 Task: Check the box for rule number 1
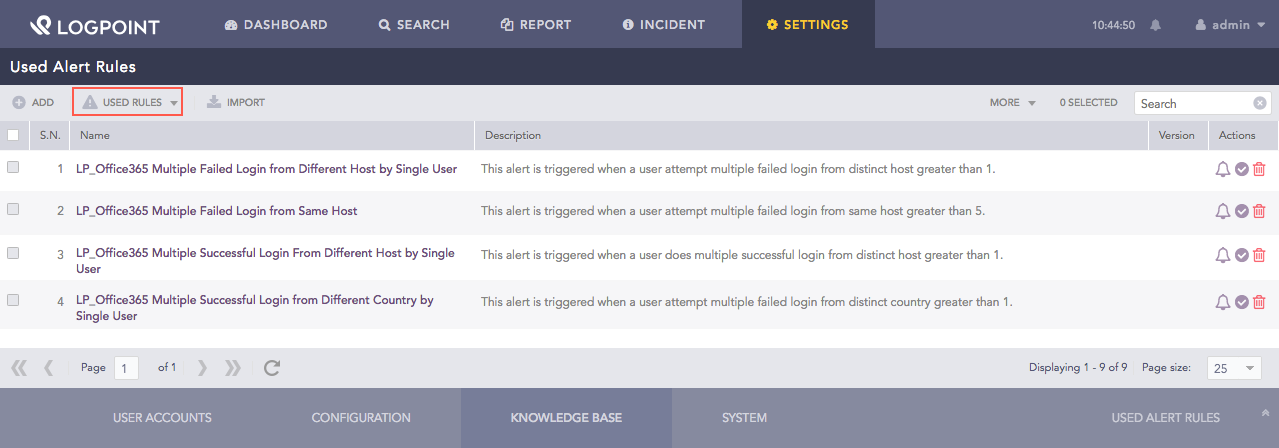[x=13, y=168]
